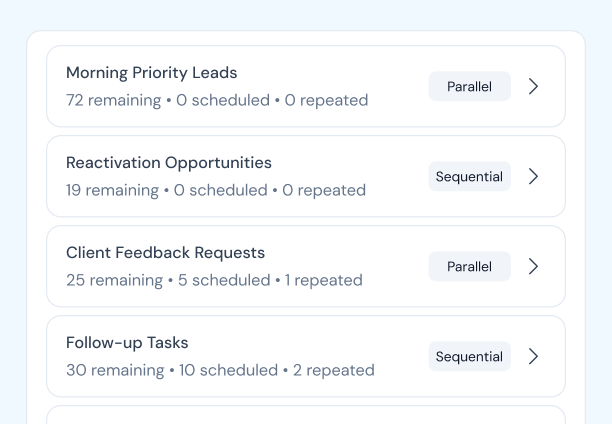Viewport: 612px width, 424px height.
Task: Click Parallel badge on Morning Priority Leads
Action: [x=470, y=86]
